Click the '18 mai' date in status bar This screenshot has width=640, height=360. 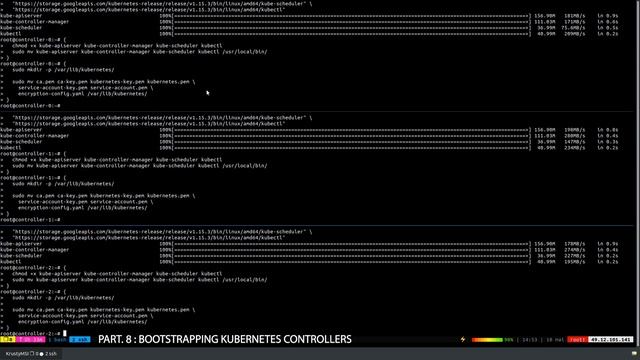tap(555, 340)
